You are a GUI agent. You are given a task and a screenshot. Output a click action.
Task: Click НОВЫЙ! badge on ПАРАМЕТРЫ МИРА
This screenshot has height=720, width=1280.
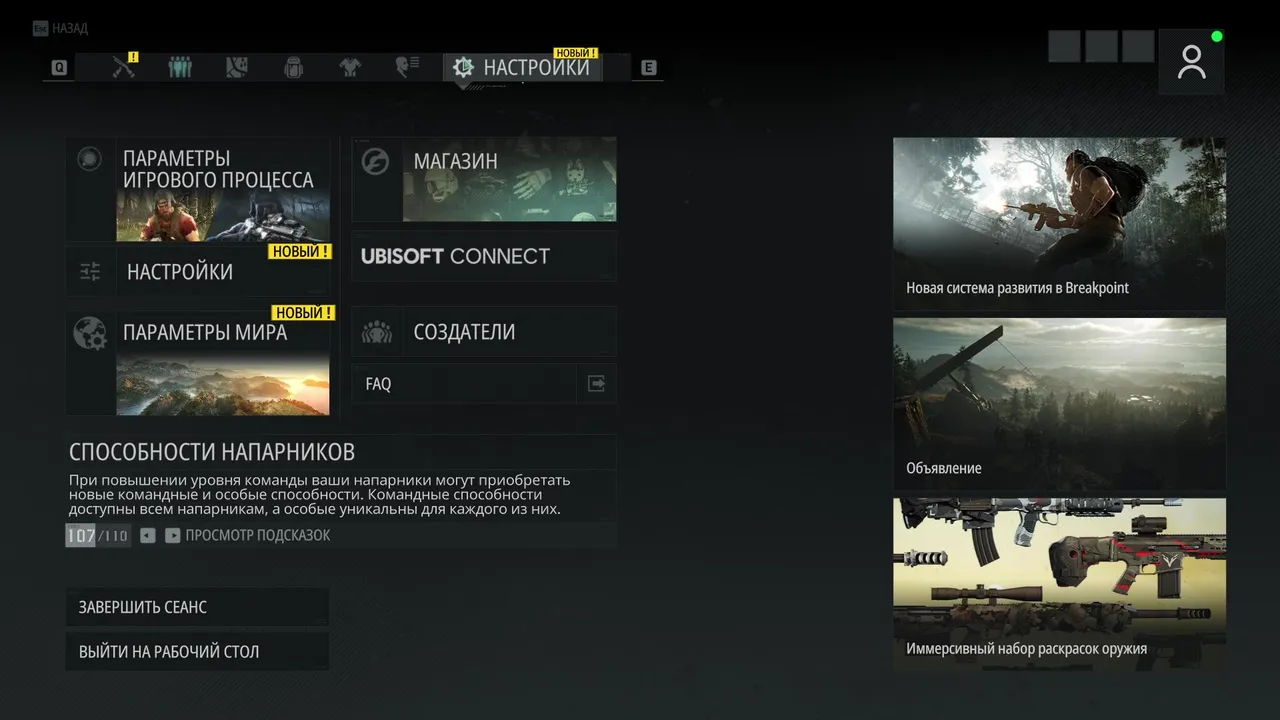[x=303, y=313]
